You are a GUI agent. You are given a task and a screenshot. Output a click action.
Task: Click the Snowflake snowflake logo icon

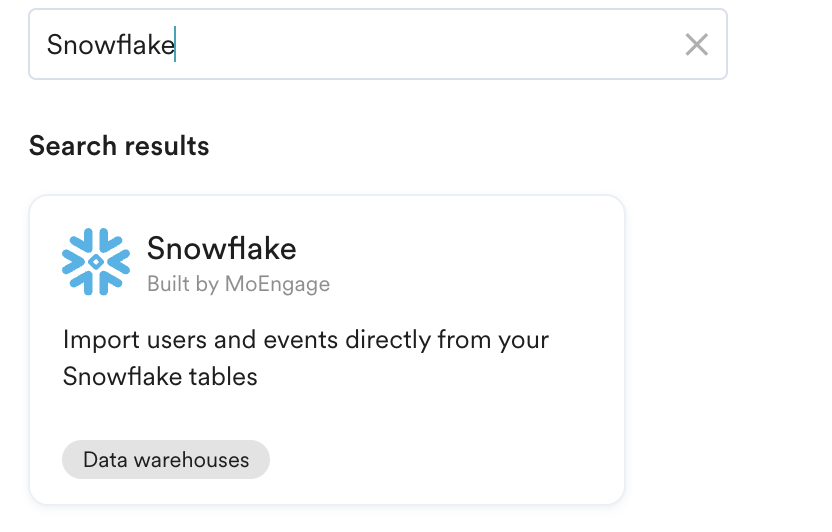click(96, 262)
